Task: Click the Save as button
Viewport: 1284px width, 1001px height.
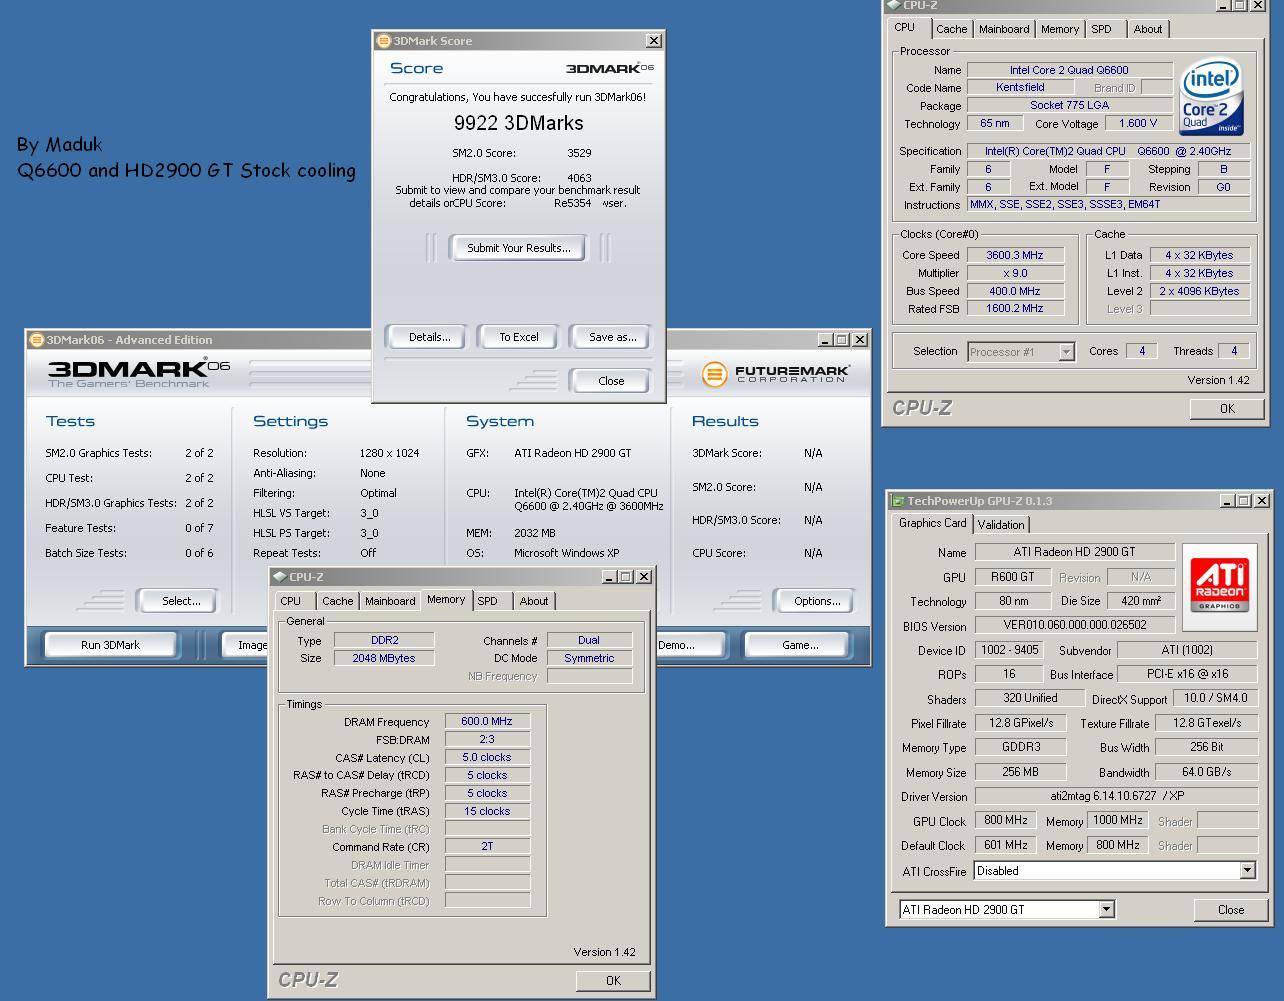Action: [x=612, y=337]
